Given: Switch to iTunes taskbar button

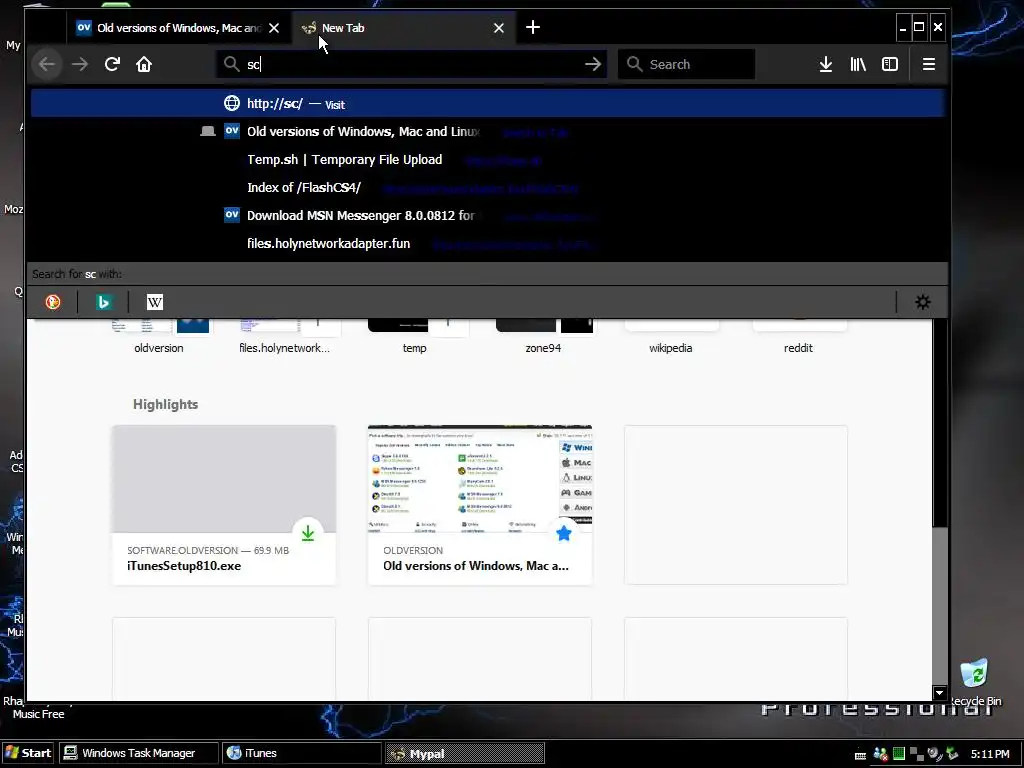Looking at the screenshot, I should [302, 753].
